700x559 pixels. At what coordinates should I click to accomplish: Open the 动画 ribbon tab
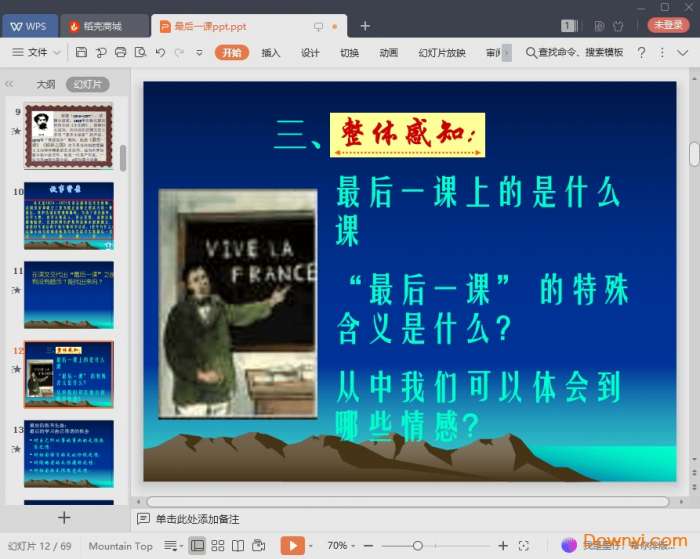389,52
